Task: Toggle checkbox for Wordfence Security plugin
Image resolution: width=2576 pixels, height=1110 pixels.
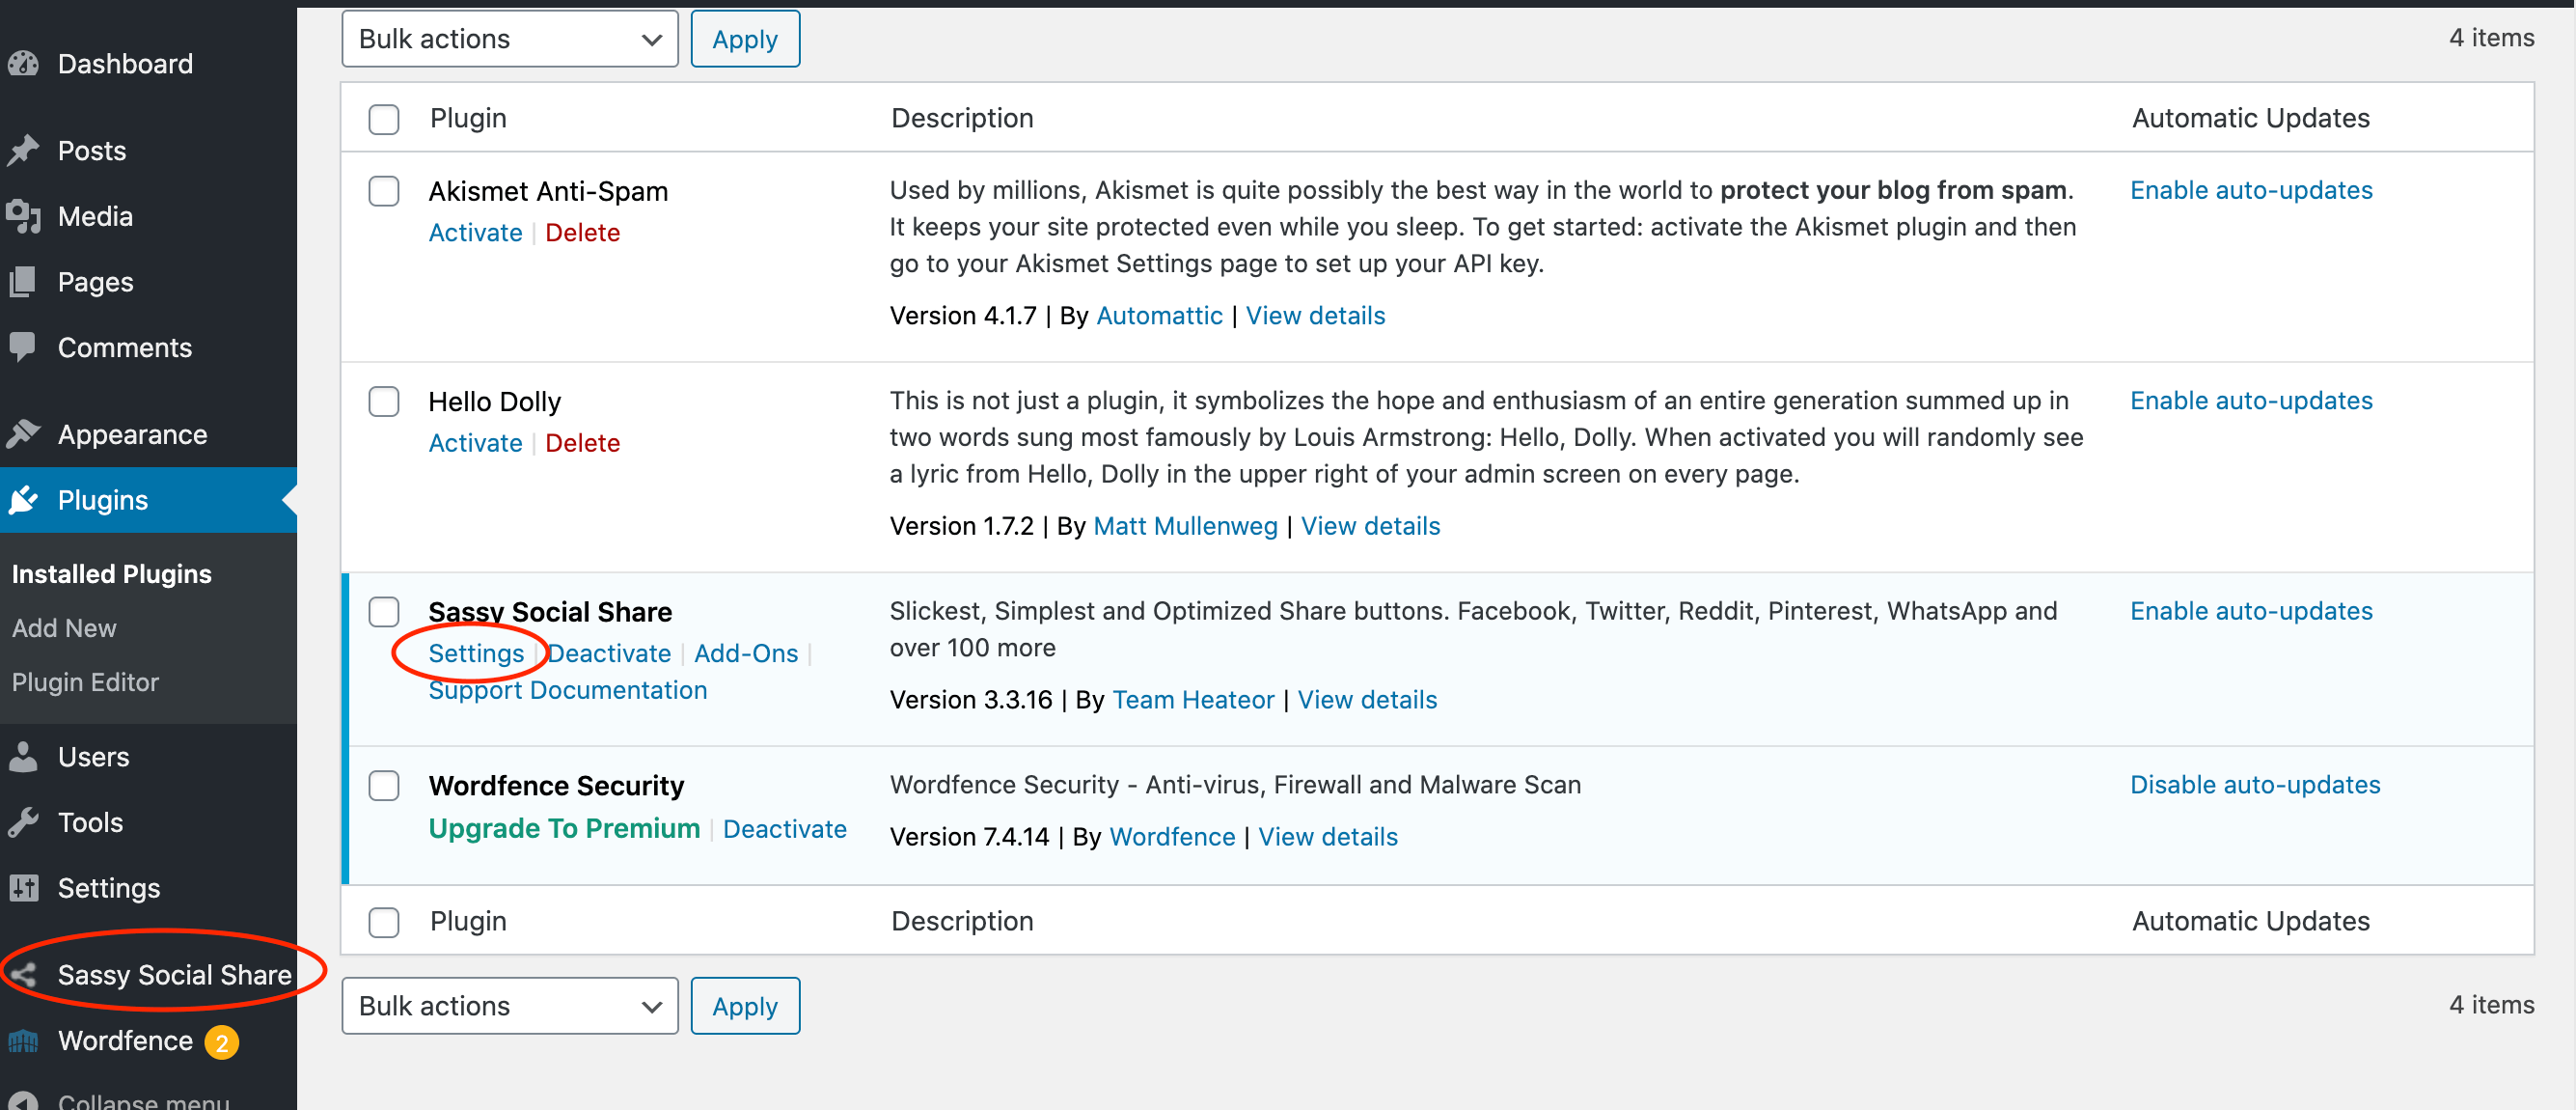Action: tap(383, 786)
